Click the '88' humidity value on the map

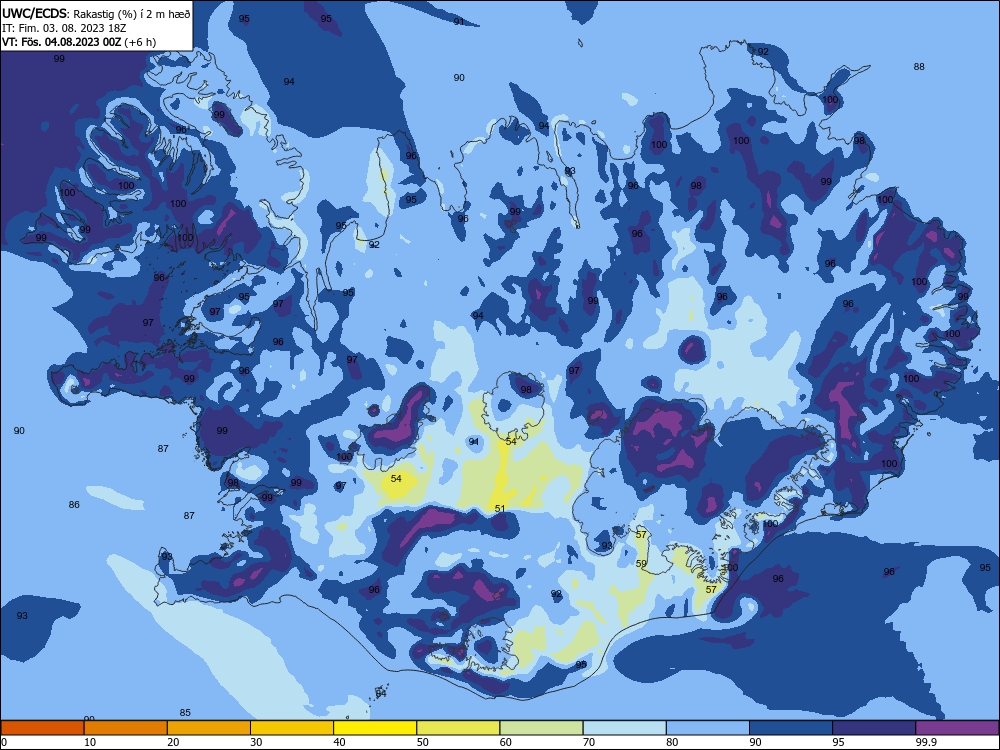(919, 66)
